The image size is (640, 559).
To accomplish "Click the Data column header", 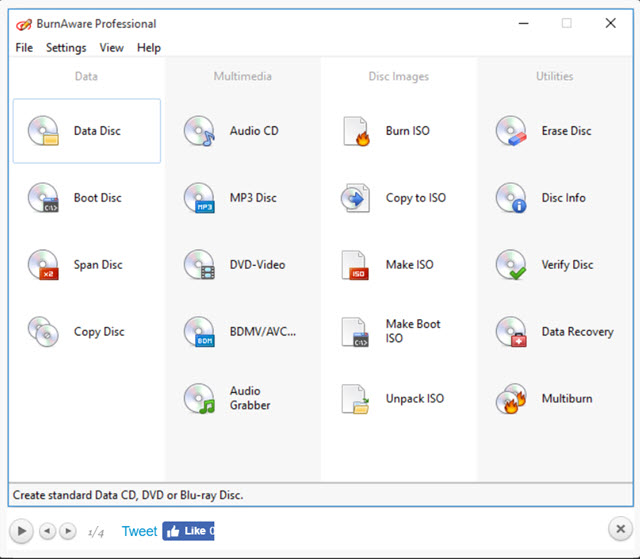I will click(x=86, y=76).
